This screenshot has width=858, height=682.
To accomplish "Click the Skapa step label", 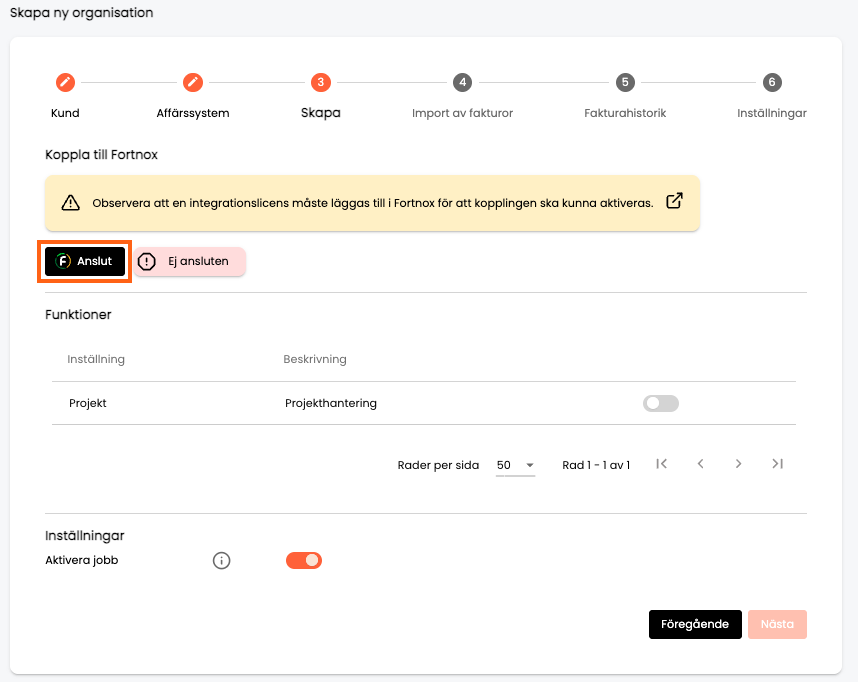I will pyautogui.click(x=321, y=113).
